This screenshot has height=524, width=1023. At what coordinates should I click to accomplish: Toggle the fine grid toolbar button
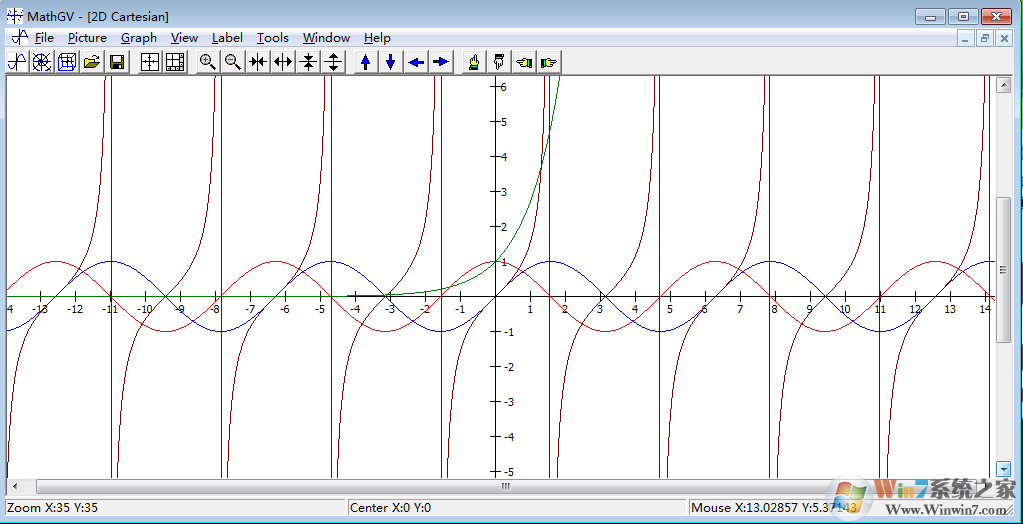(x=175, y=62)
